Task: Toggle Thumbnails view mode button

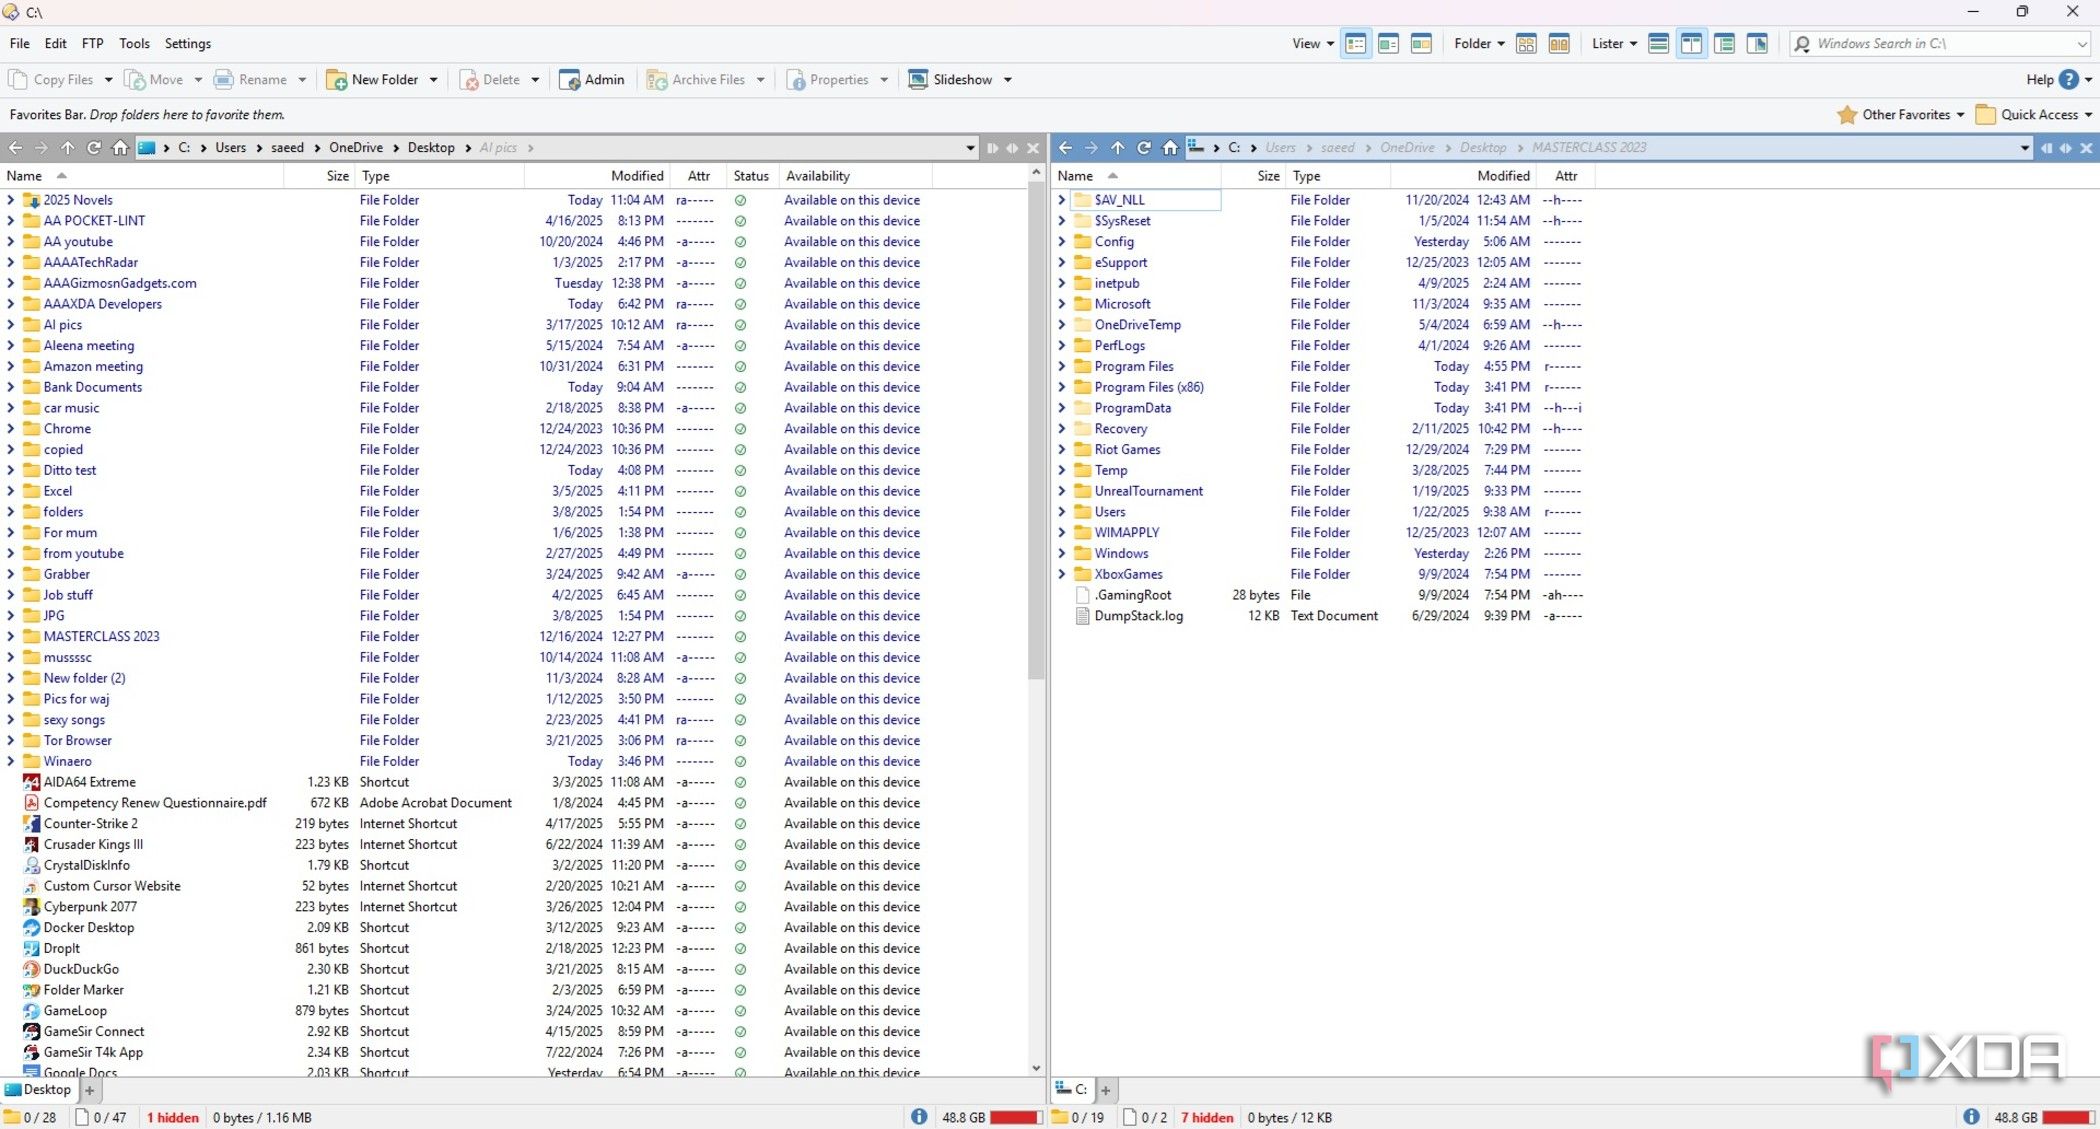Action: click(x=1421, y=44)
